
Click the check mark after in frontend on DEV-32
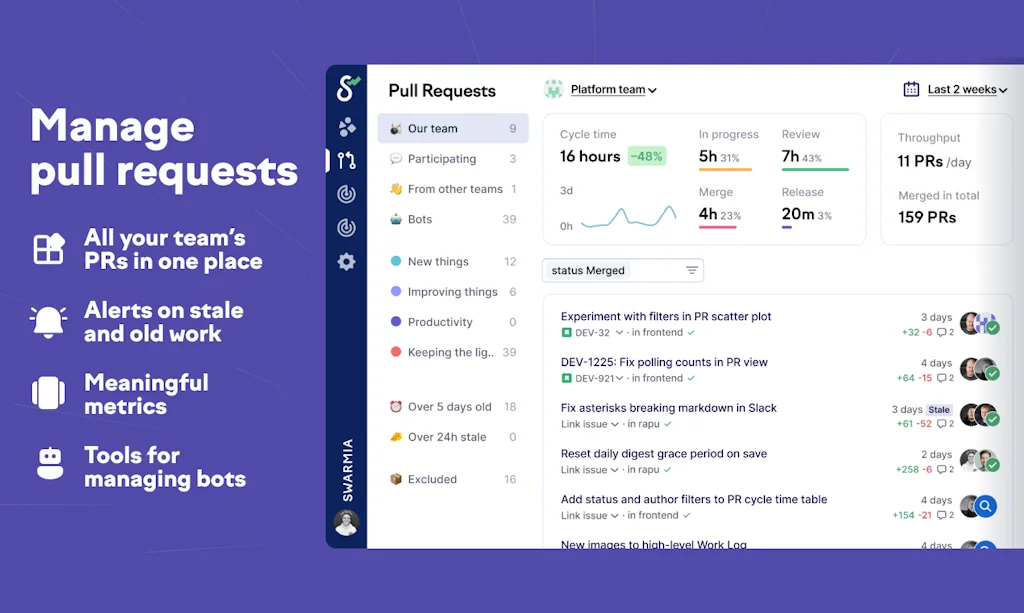coord(691,332)
